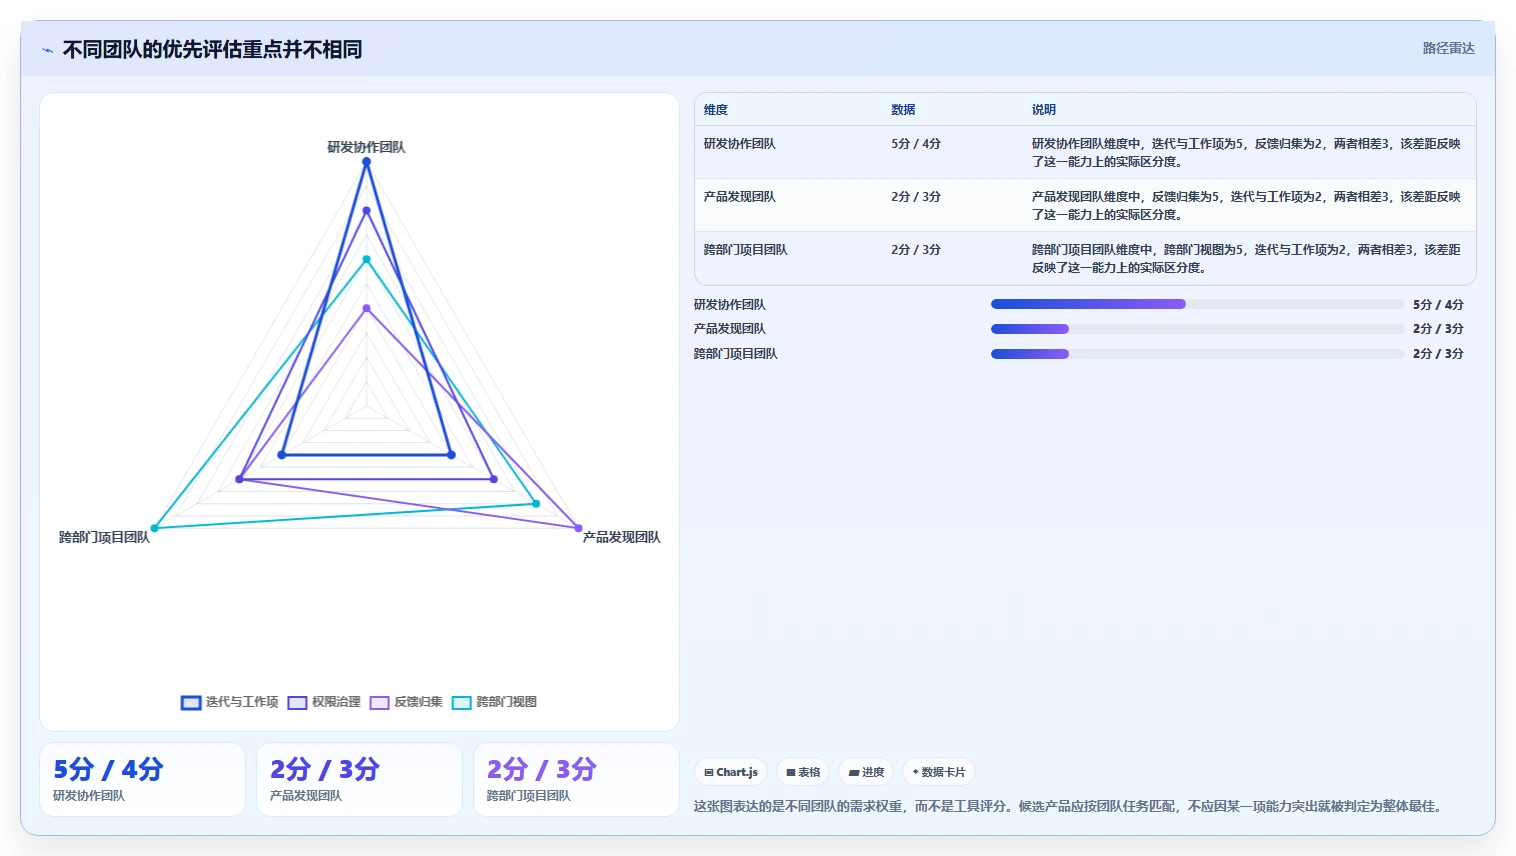Click the 研发协作团队 progress bar
The image size is (1516, 856).
point(1198,304)
